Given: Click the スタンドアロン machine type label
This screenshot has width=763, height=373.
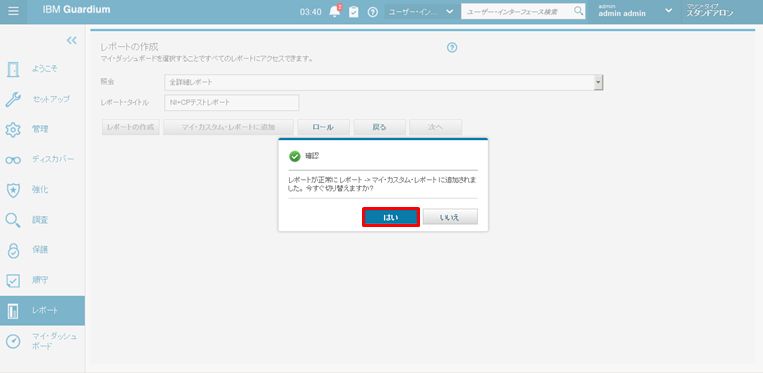Looking at the screenshot, I should [x=710, y=13].
